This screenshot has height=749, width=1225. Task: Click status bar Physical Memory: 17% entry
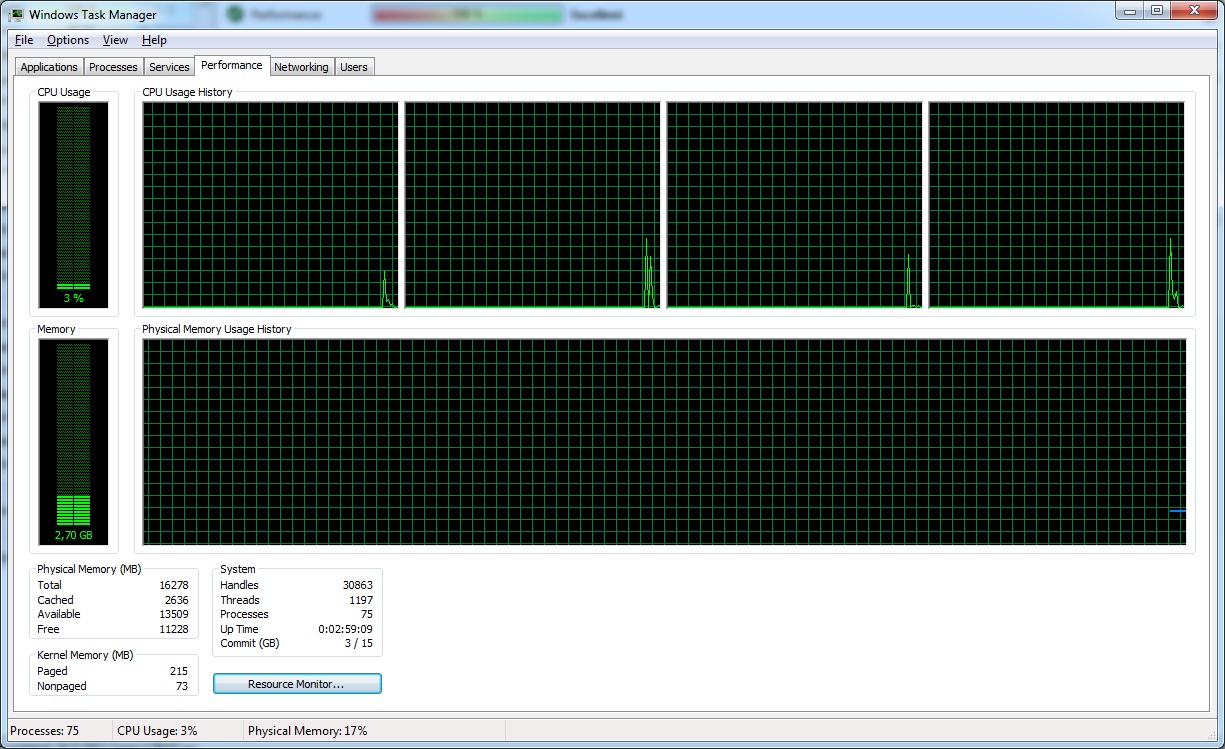point(307,731)
